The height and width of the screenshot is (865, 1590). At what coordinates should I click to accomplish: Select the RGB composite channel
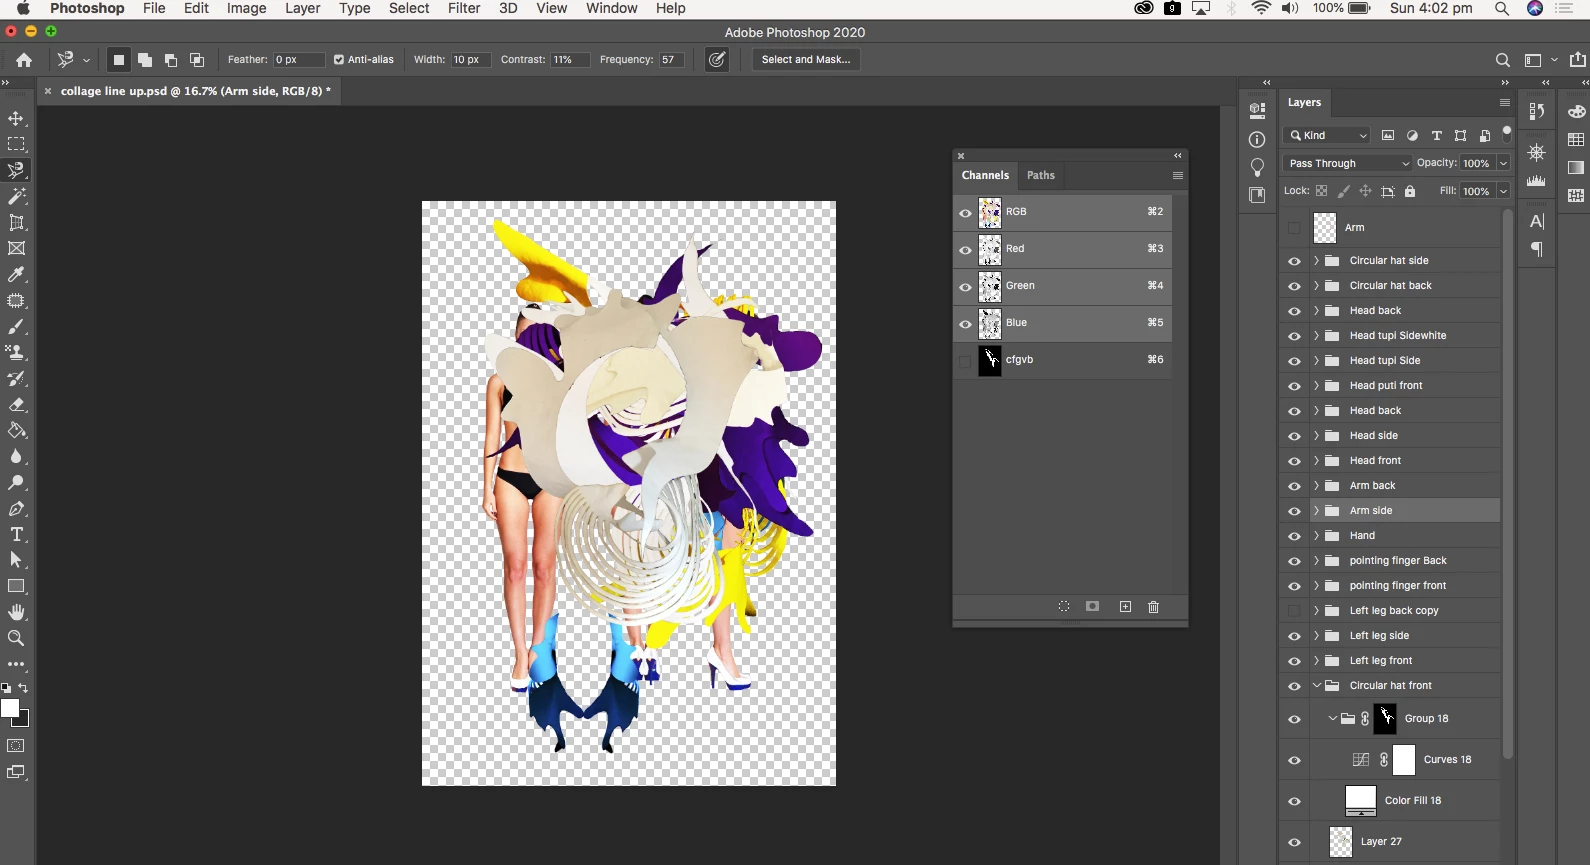coord(1062,213)
